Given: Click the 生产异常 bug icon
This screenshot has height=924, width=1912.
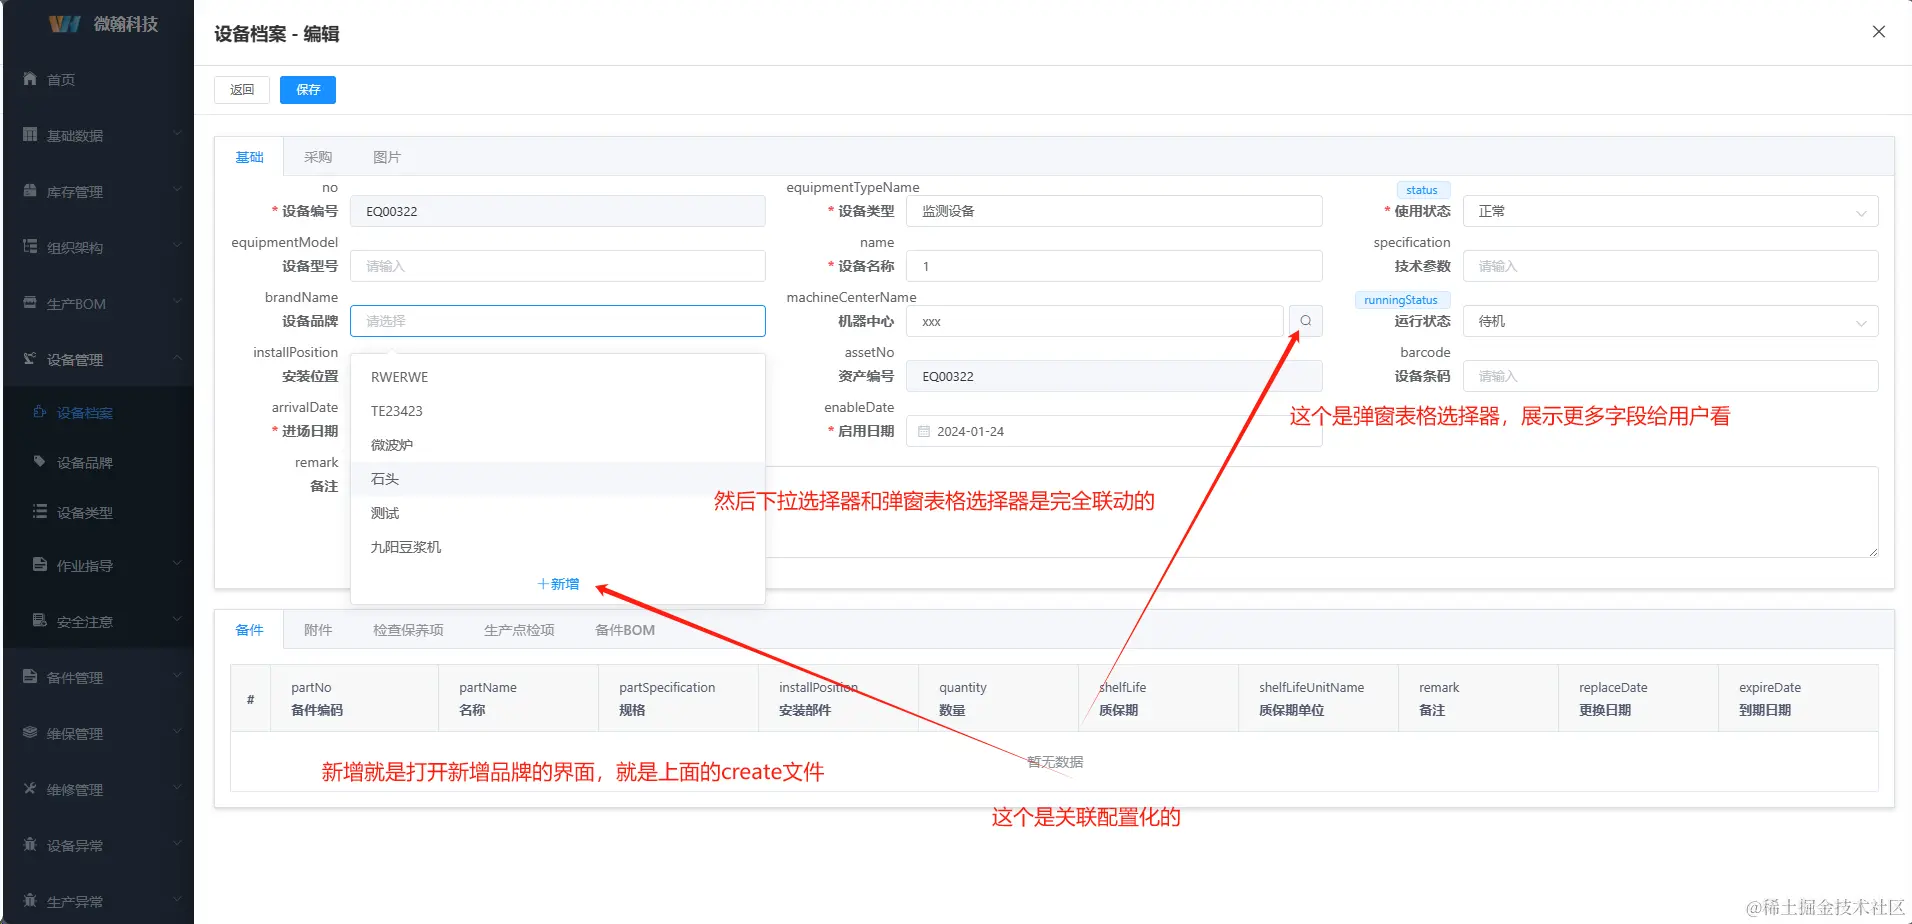Looking at the screenshot, I should coord(30,900).
